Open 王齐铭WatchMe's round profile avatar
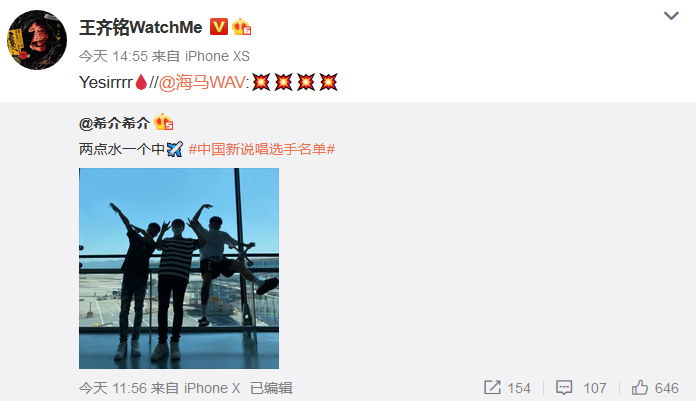 37,40
